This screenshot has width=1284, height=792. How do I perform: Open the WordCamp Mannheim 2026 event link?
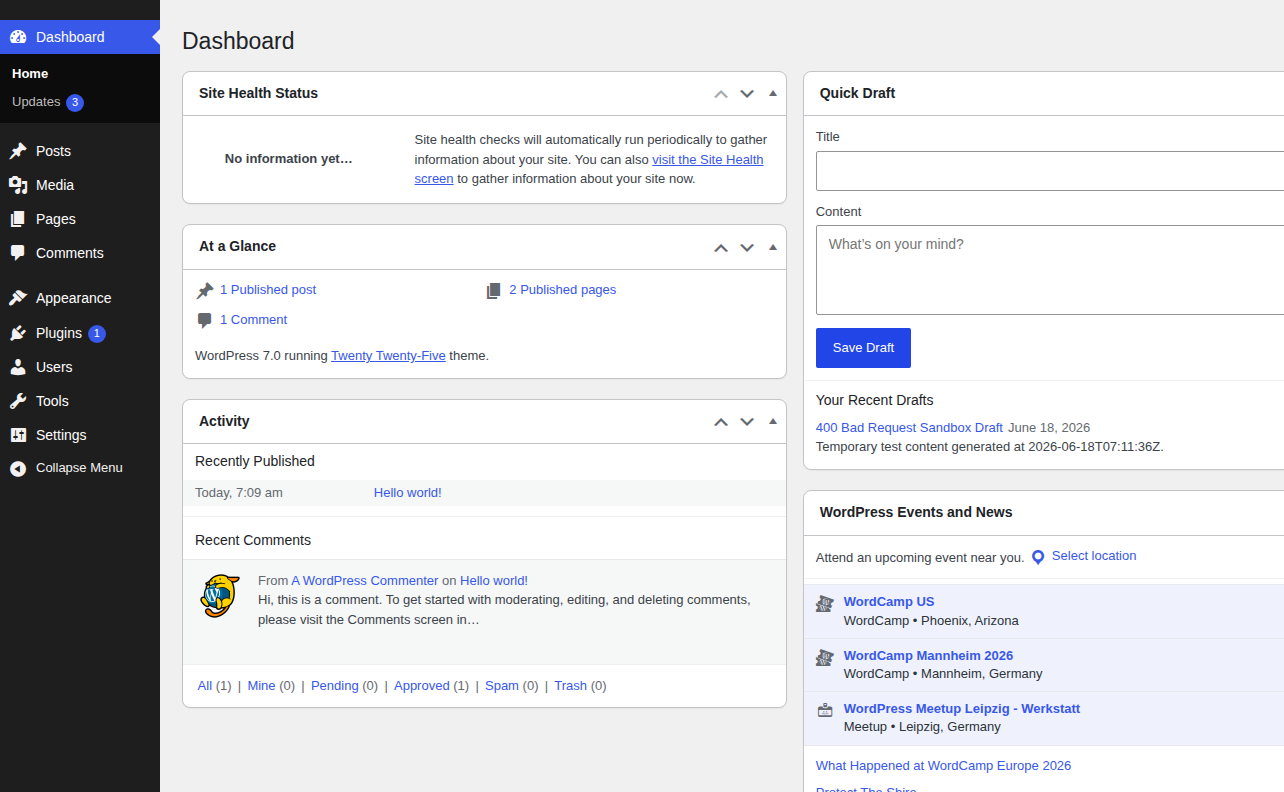929,656
